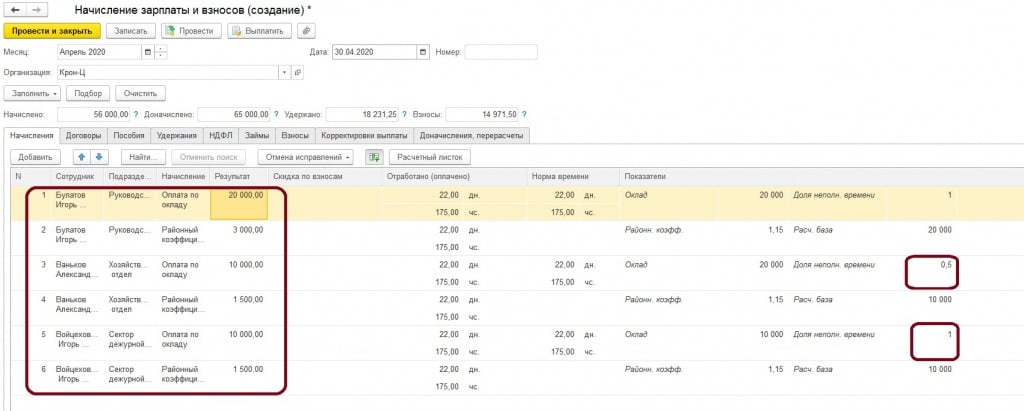Switch to the НДФЛ tab
This screenshot has height=411, width=1024.
point(219,135)
